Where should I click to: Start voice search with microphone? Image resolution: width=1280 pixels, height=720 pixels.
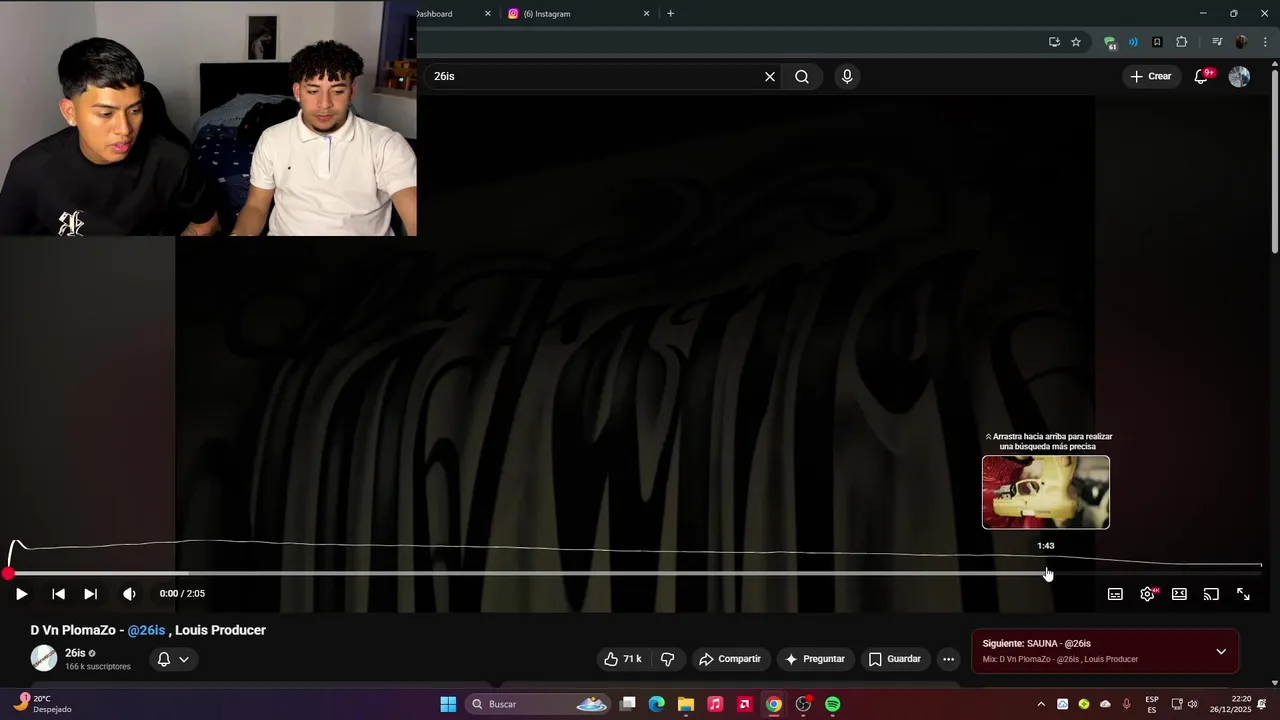click(847, 77)
